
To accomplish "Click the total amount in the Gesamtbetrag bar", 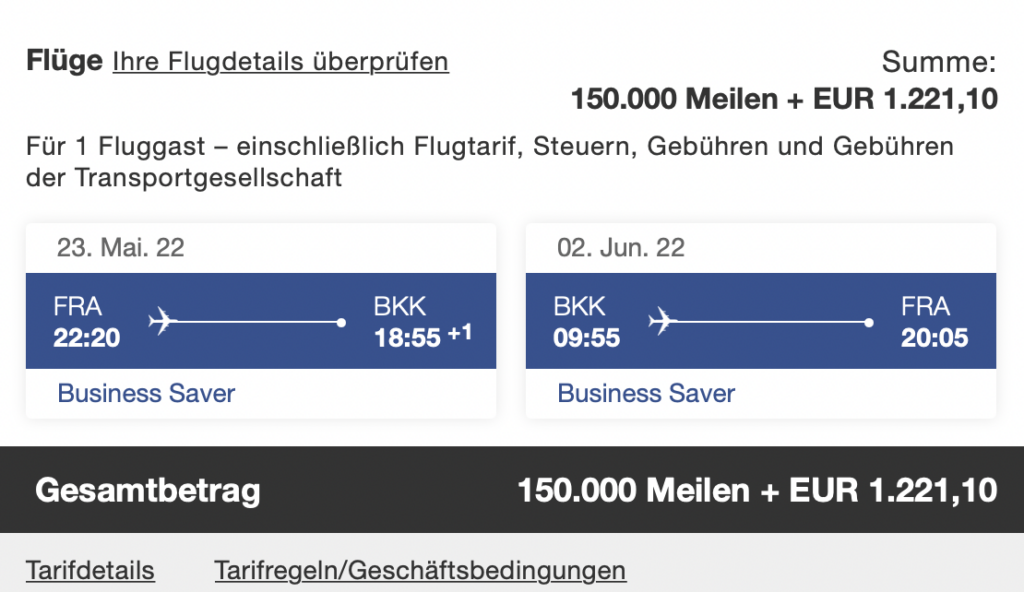I will 757,490.
